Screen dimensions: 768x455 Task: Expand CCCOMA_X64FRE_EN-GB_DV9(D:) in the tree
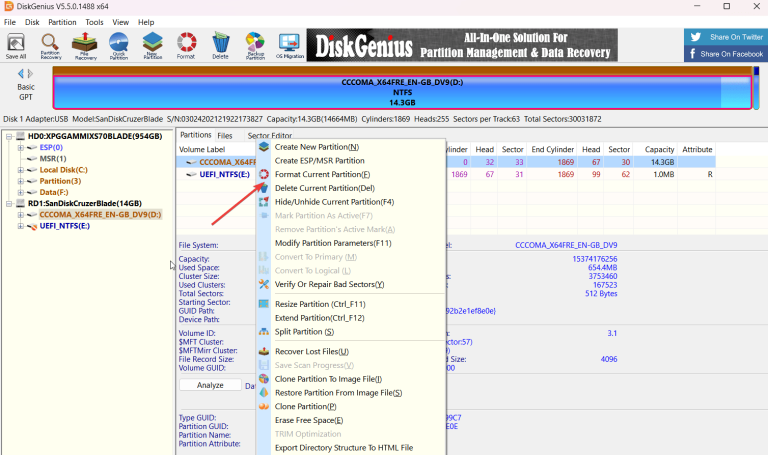pyautogui.click(x=21, y=215)
